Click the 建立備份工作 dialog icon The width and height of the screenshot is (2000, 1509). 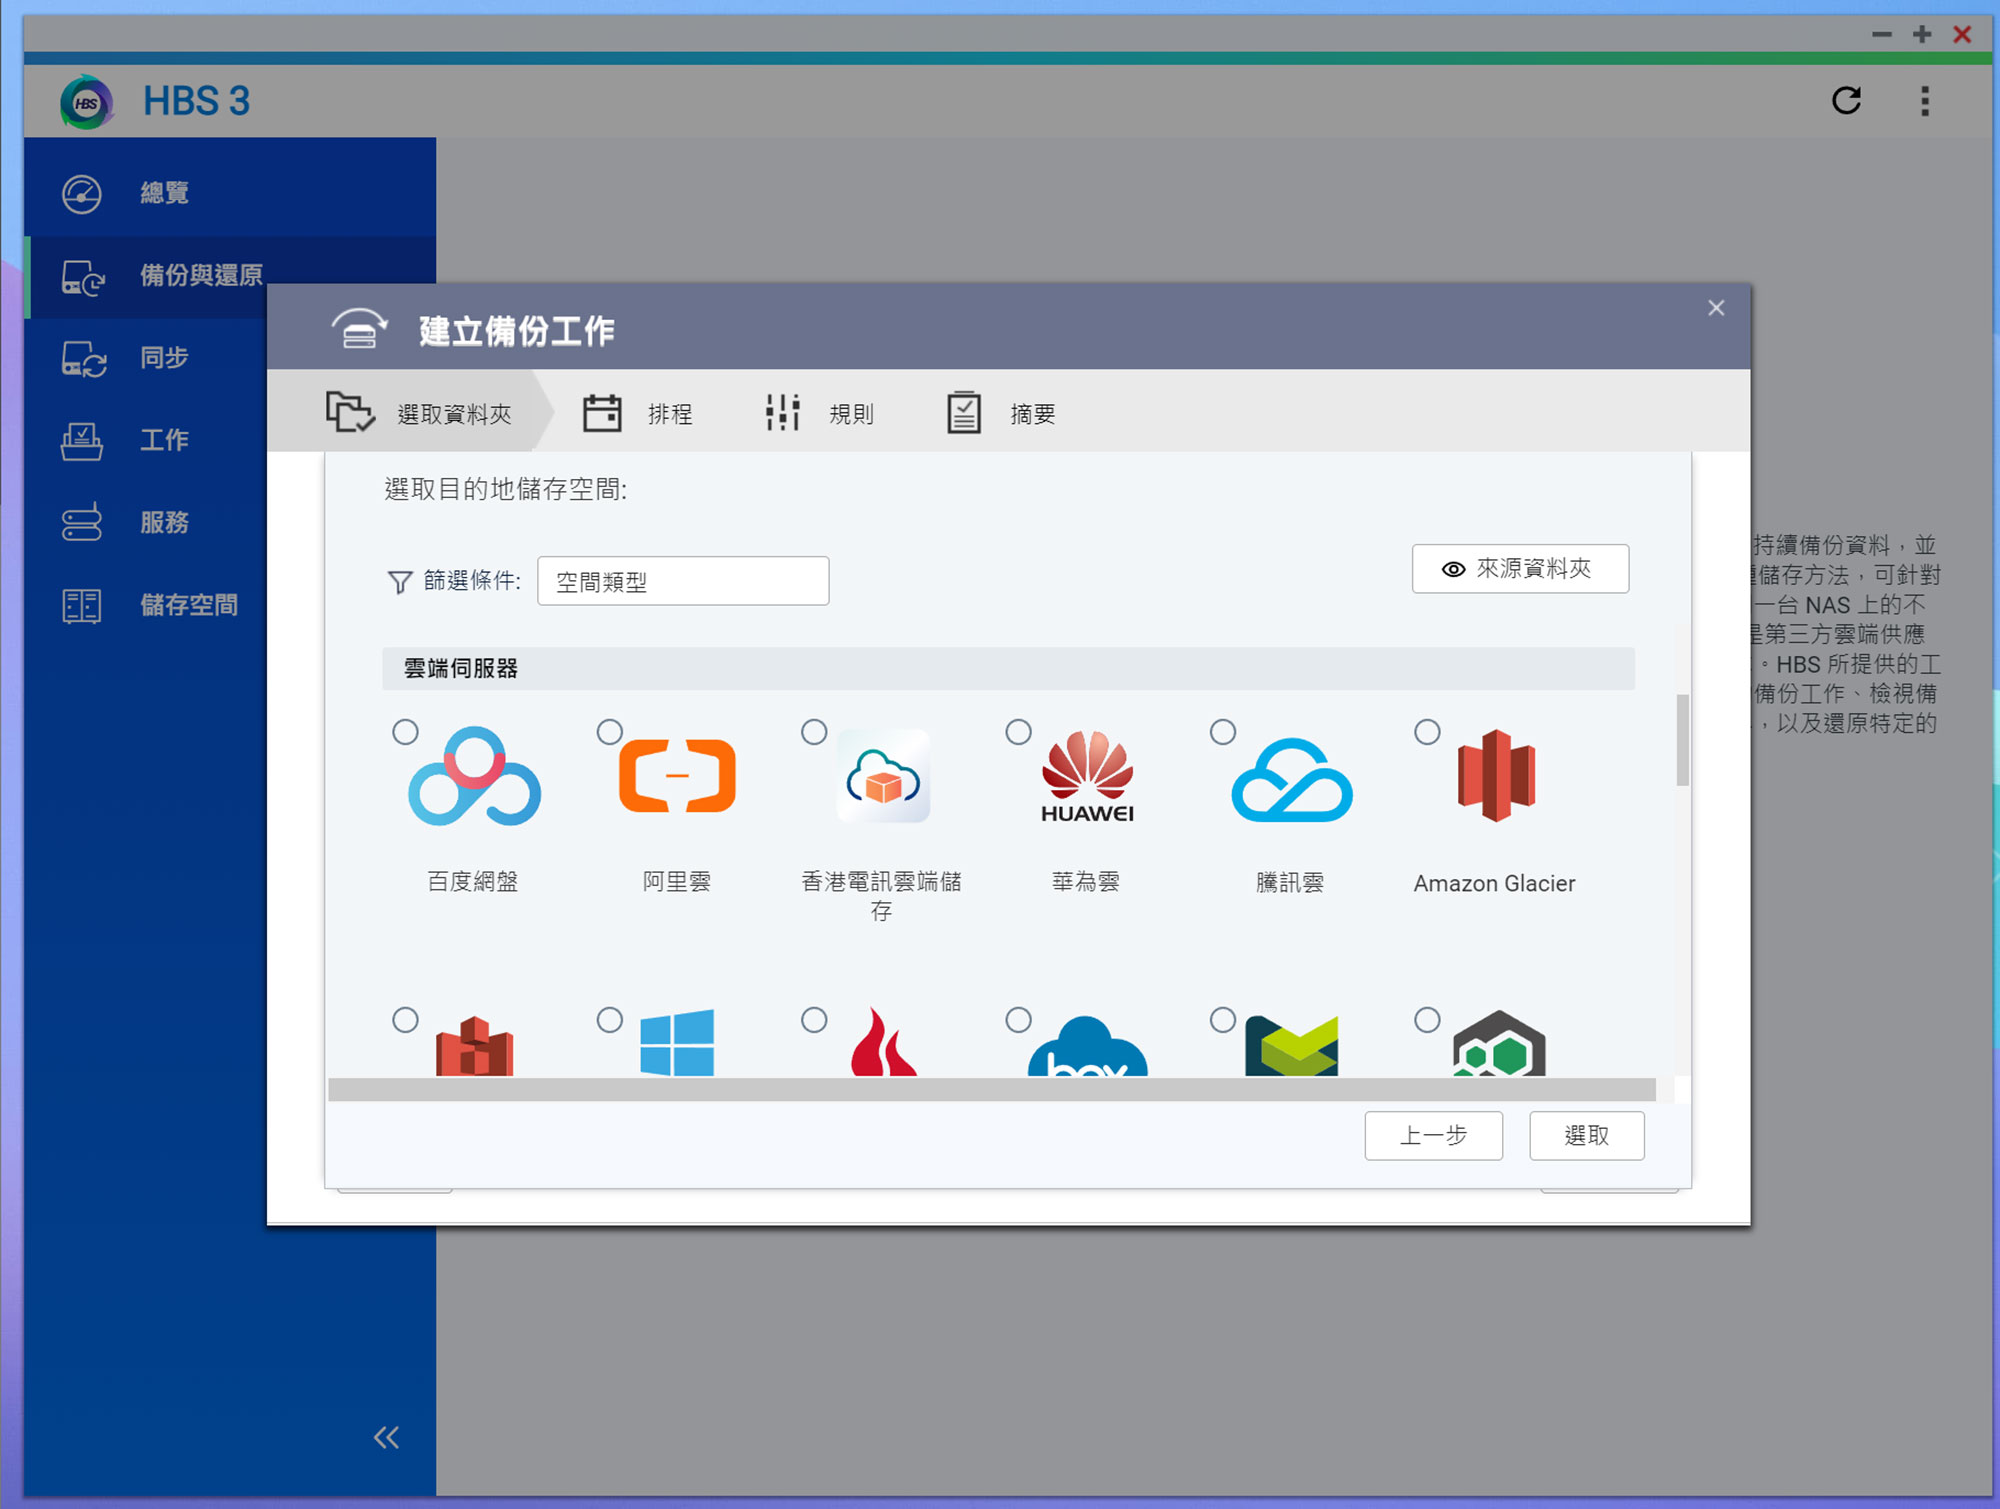tap(359, 328)
